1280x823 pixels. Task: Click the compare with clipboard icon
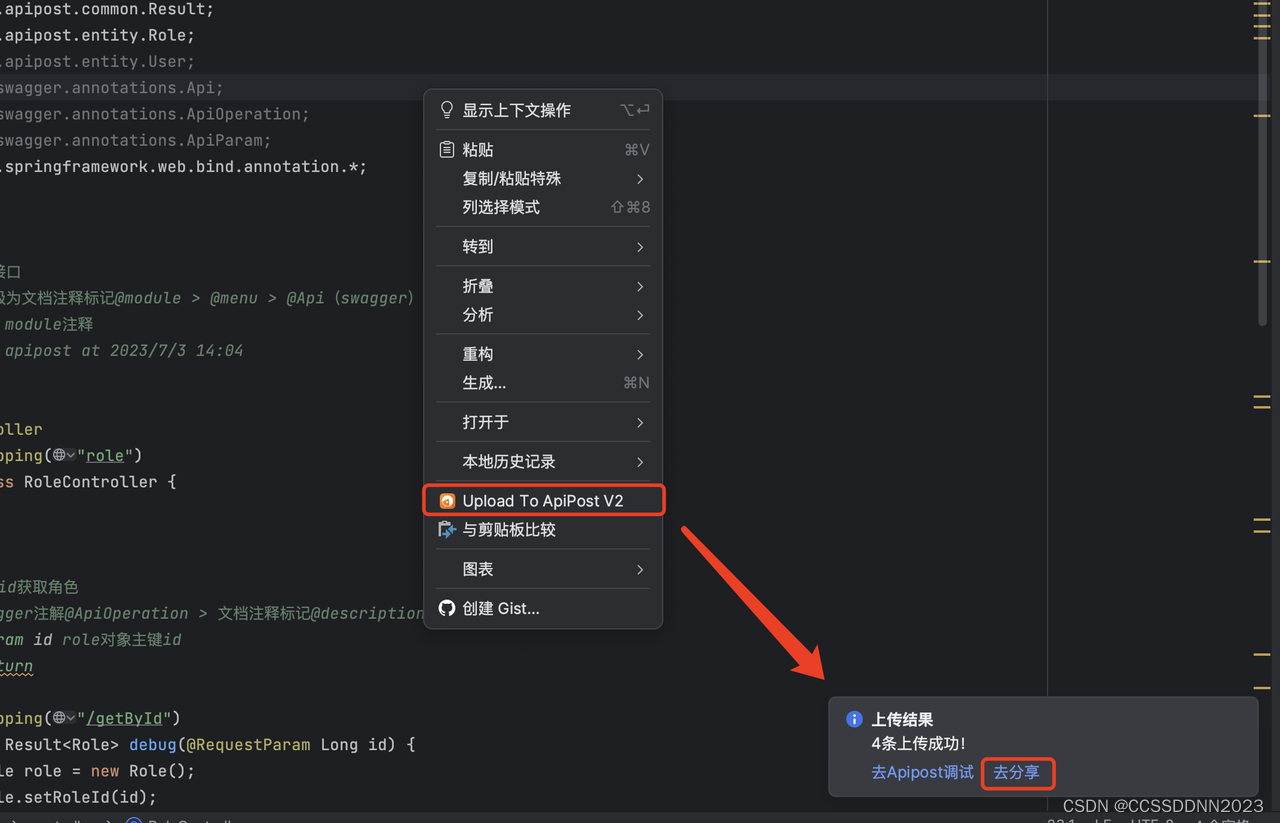[447, 530]
